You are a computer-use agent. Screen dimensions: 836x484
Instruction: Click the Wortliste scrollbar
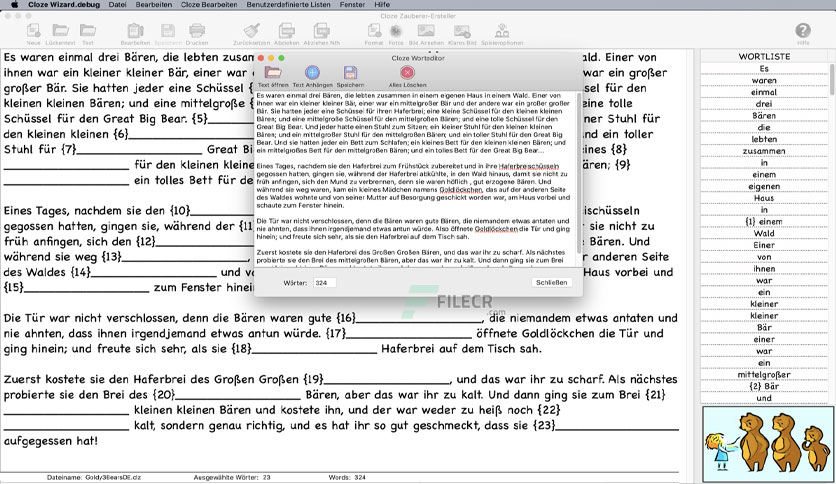pyautogui.click(x=831, y=79)
